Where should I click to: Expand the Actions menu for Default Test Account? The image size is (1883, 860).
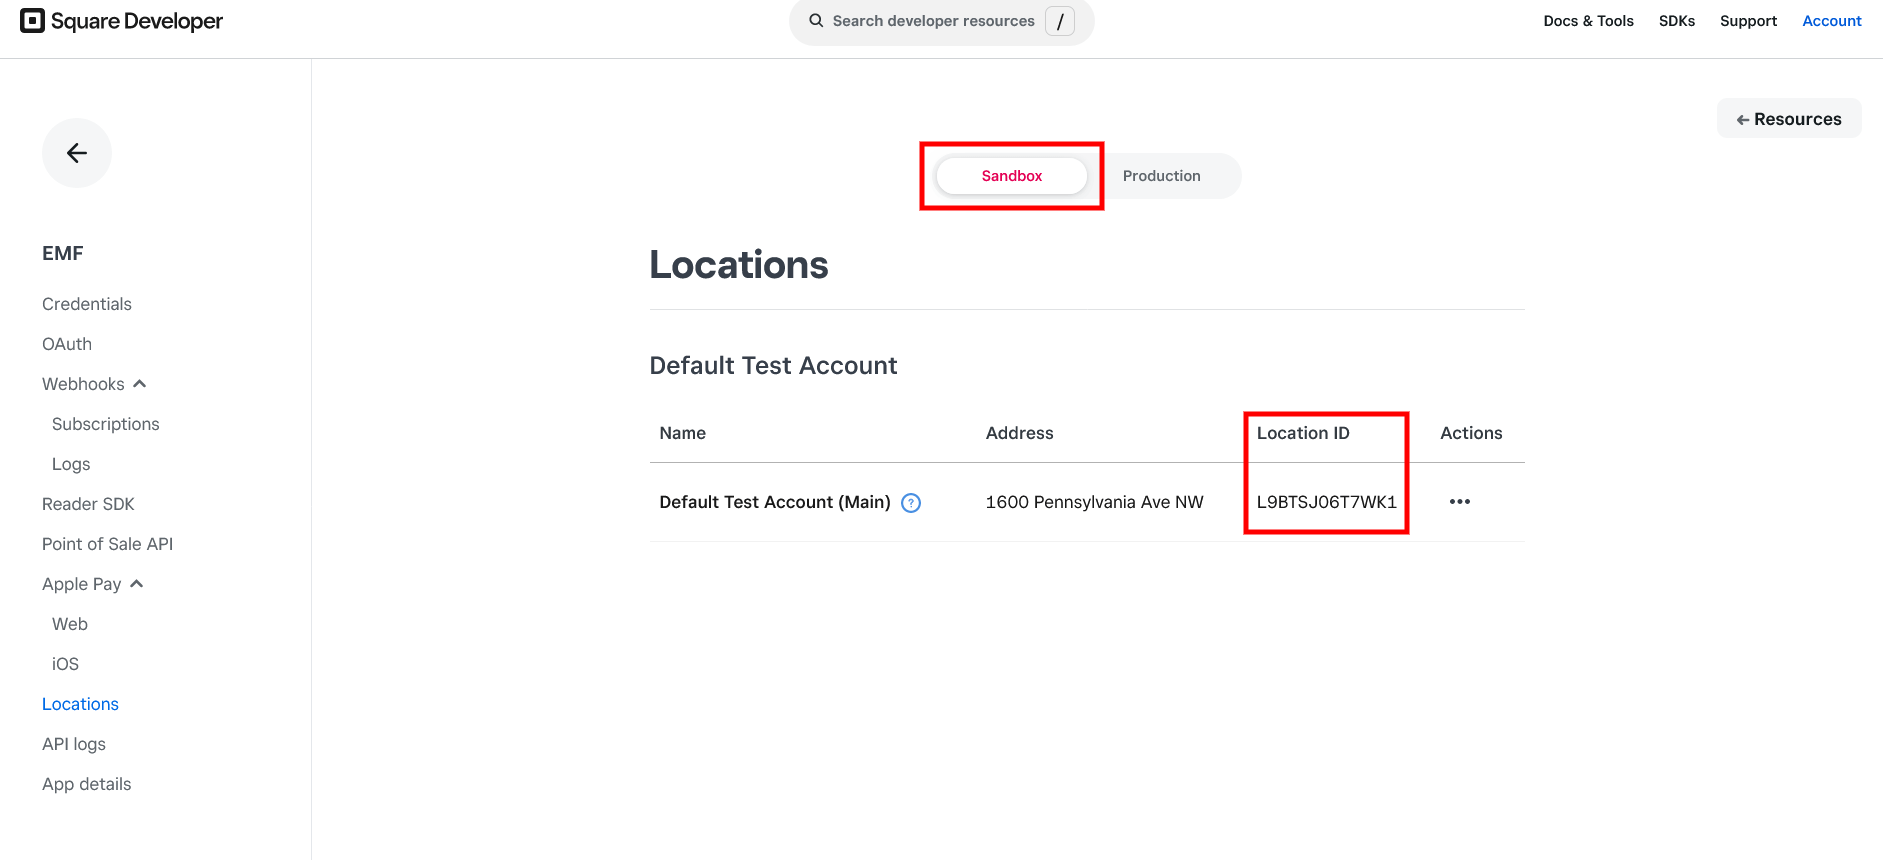[1459, 502]
